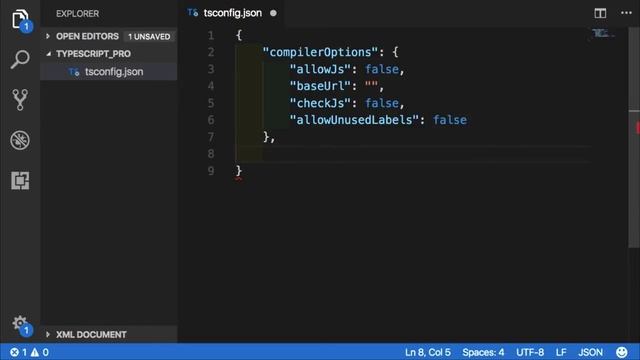Click the "allowUnusedLabels" key on line 6
This screenshot has height=360, width=640.
[x=354, y=120]
